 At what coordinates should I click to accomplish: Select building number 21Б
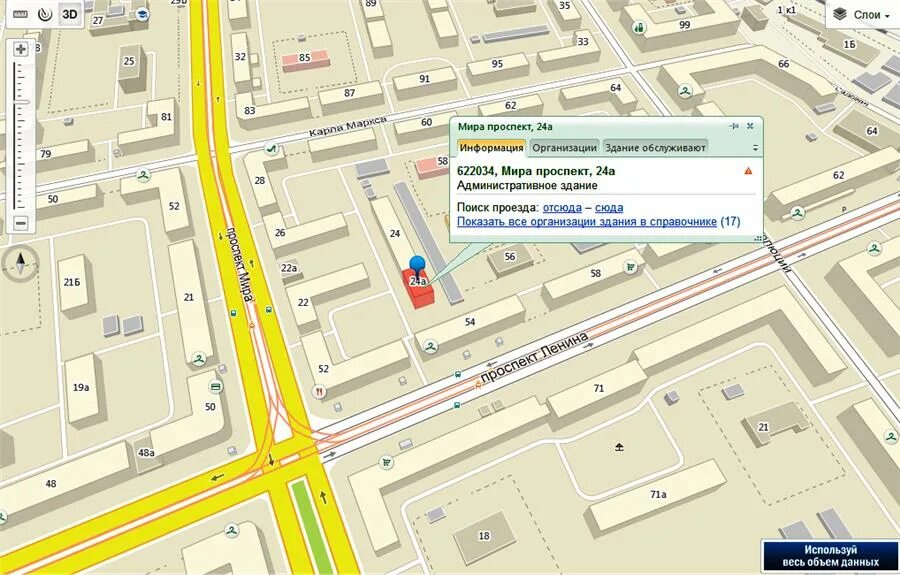tap(72, 282)
